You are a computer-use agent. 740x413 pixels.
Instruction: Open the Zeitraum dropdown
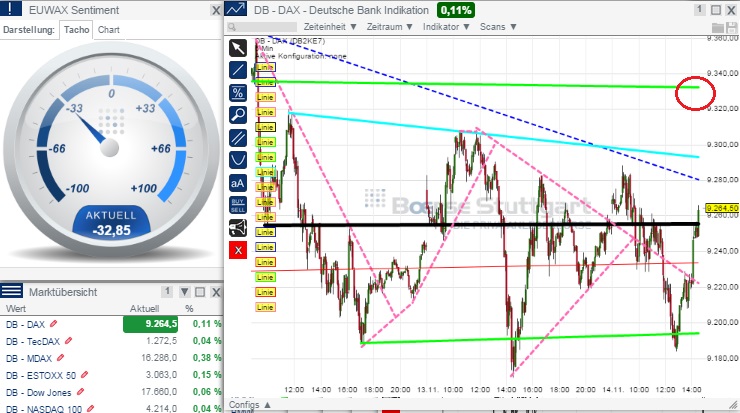[x=389, y=27]
